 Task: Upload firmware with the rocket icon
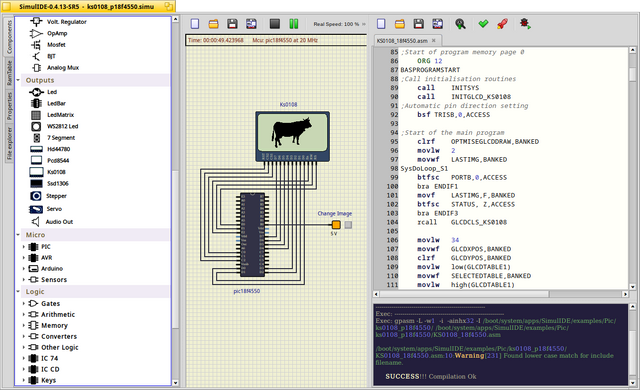click(x=502, y=24)
